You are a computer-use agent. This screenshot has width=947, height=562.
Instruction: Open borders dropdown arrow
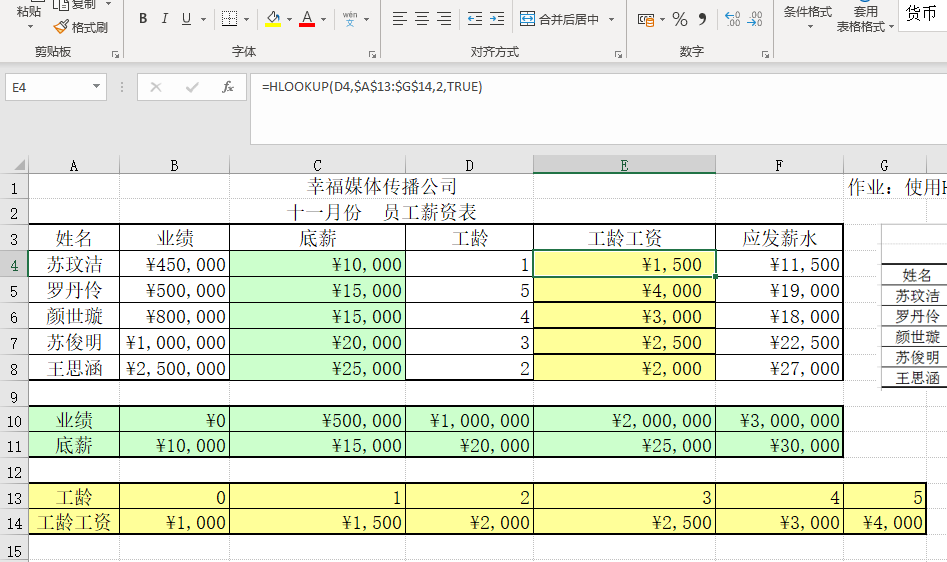pyautogui.click(x=246, y=19)
